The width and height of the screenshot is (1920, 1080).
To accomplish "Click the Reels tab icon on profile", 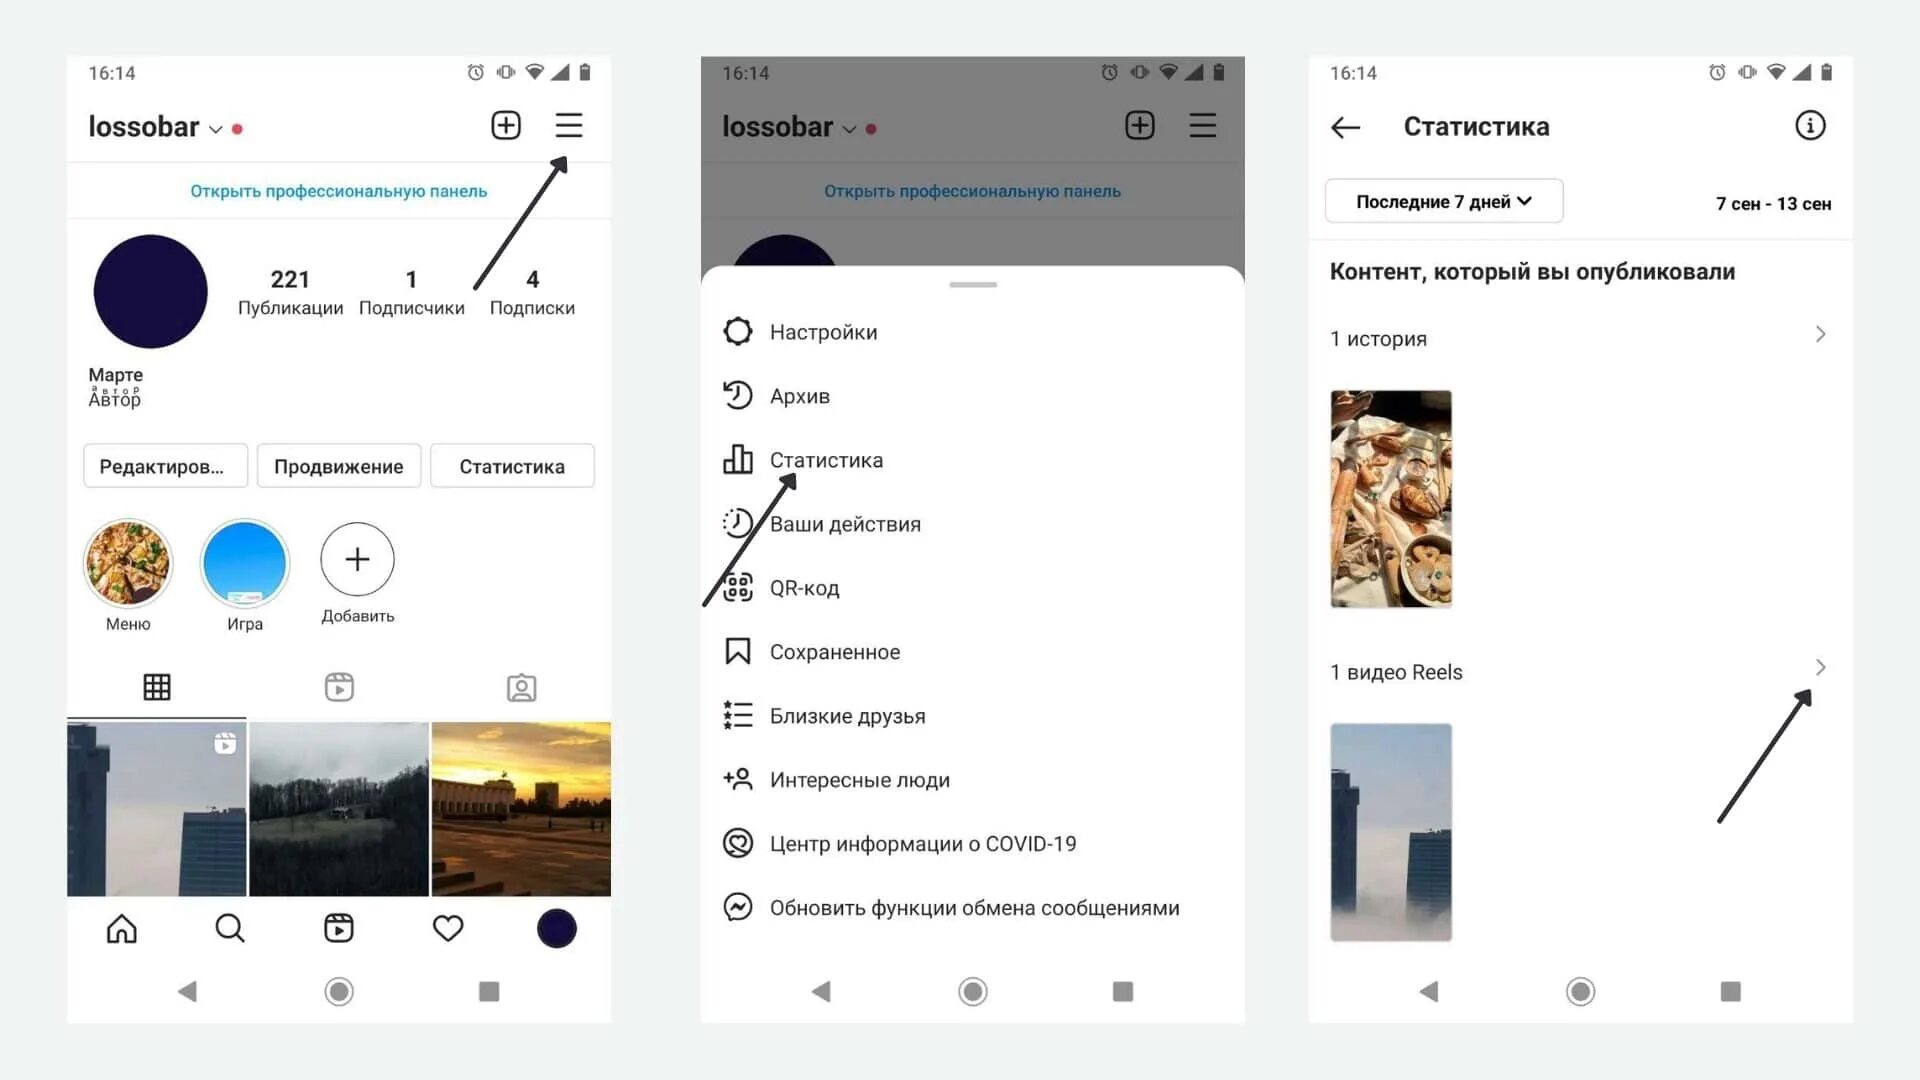I will tap(340, 687).
